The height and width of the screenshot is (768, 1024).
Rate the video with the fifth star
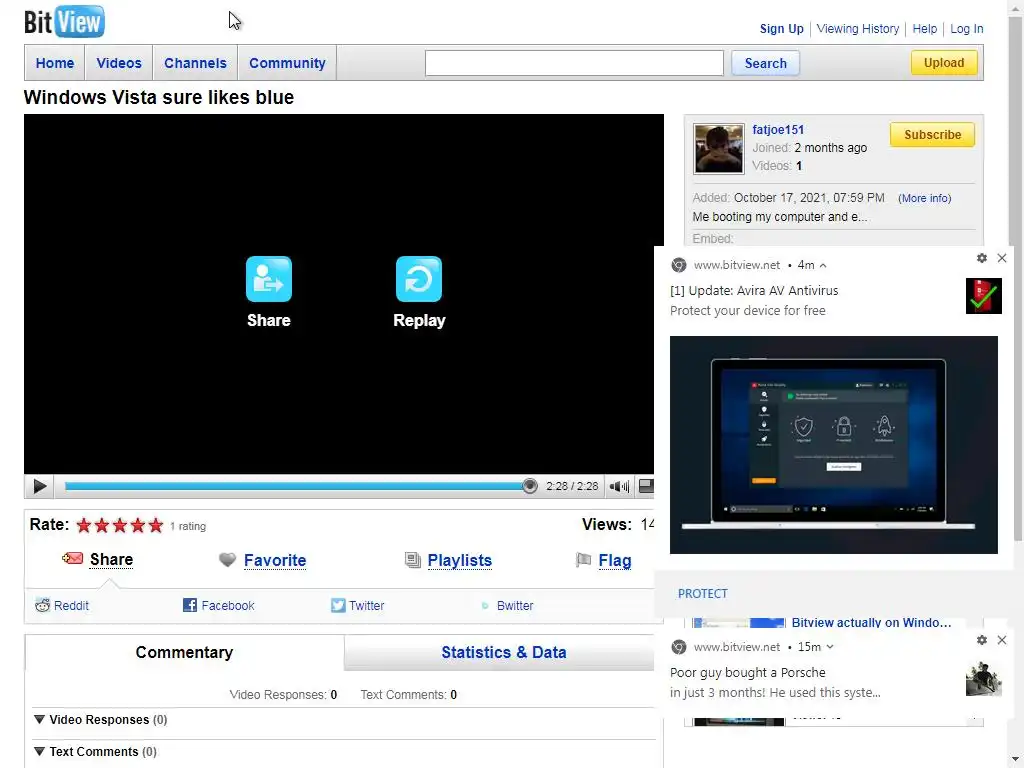[155, 525]
